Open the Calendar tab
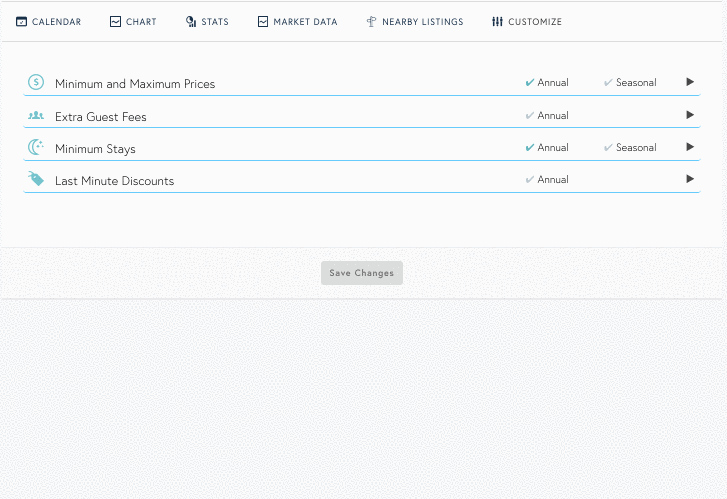727x499 pixels. (x=48, y=22)
